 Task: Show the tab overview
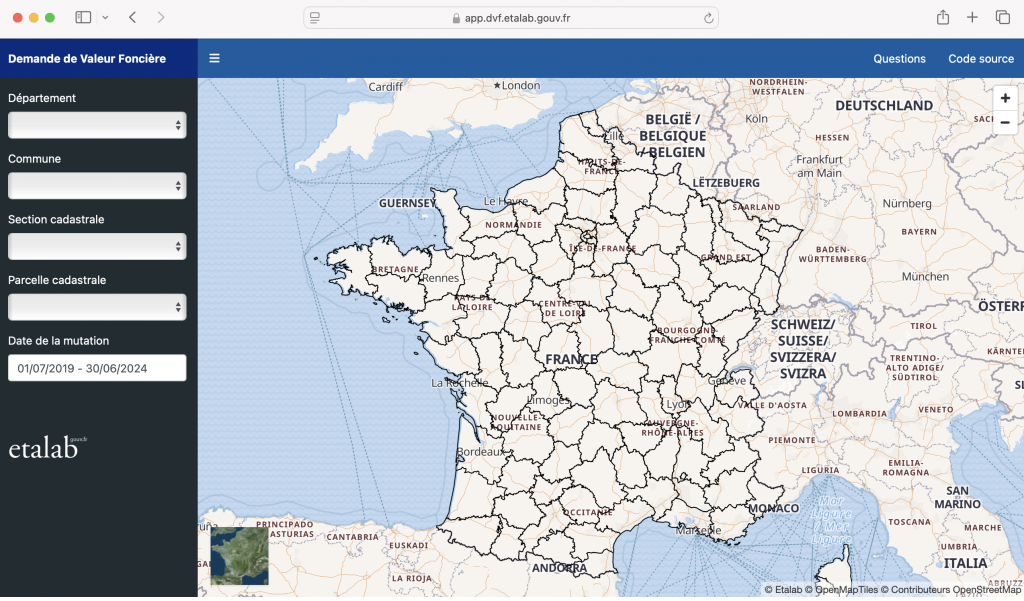[x=1002, y=18]
